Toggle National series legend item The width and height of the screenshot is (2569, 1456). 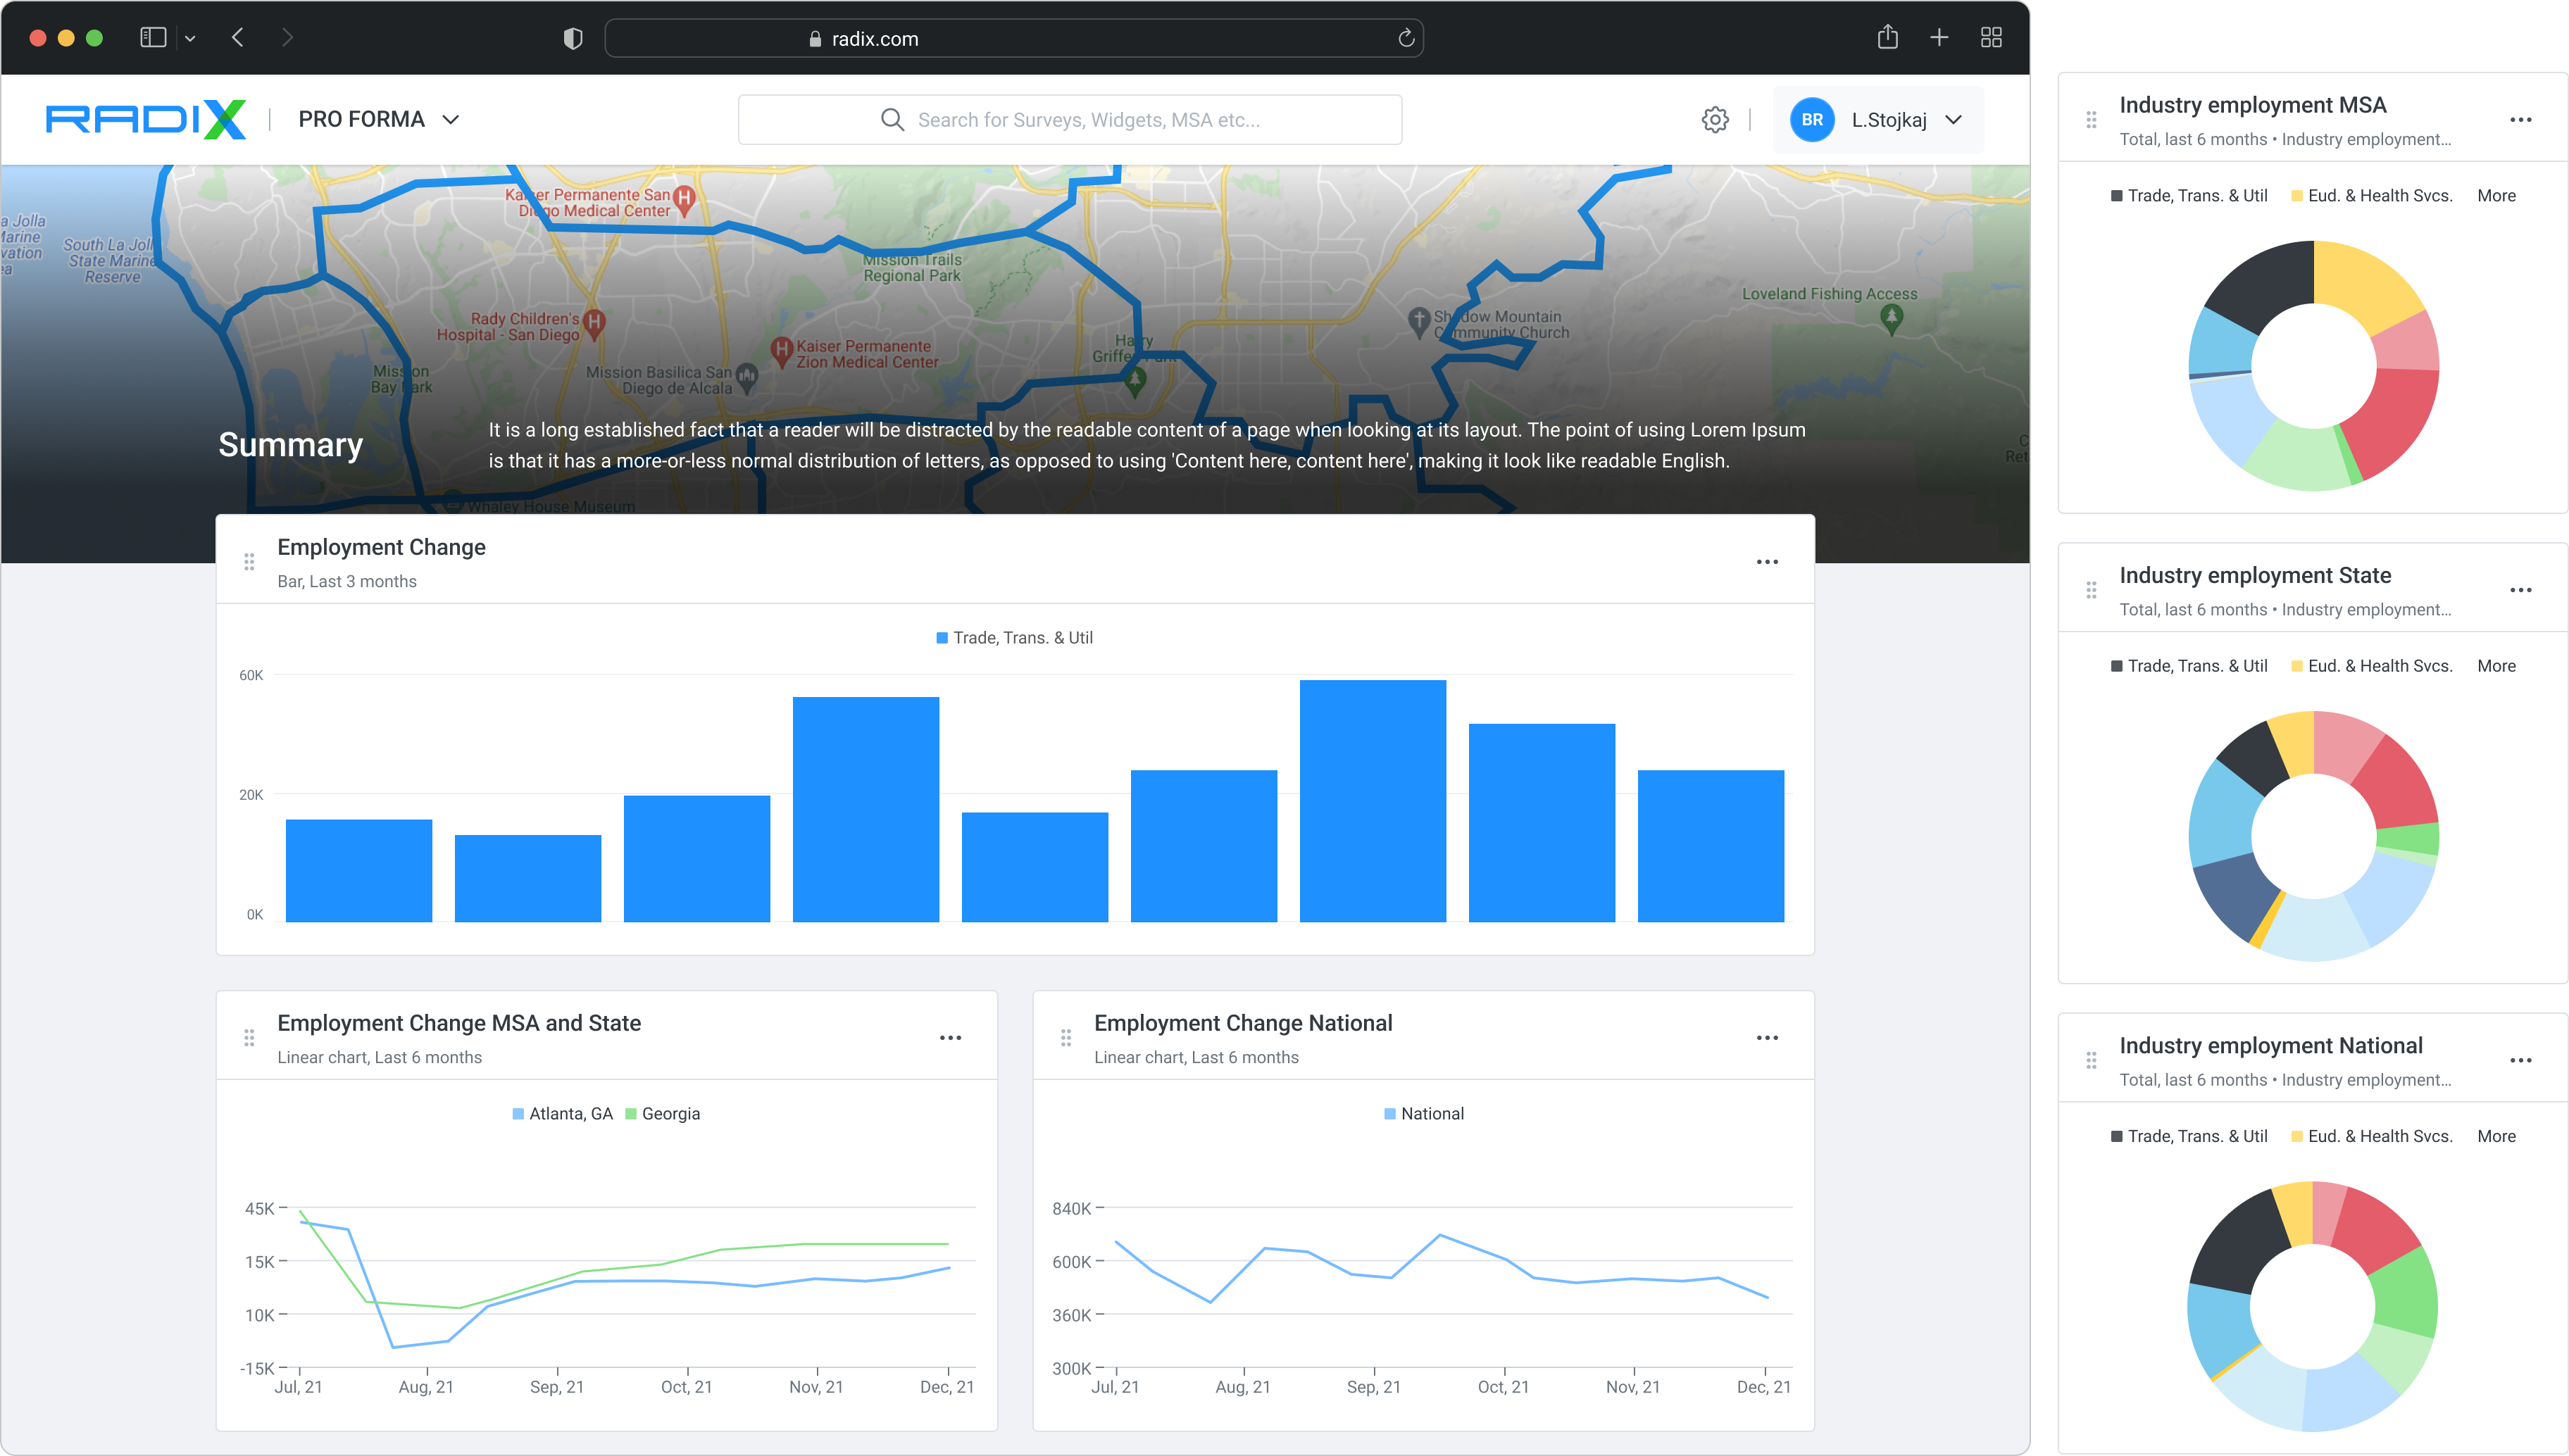tap(1424, 1114)
